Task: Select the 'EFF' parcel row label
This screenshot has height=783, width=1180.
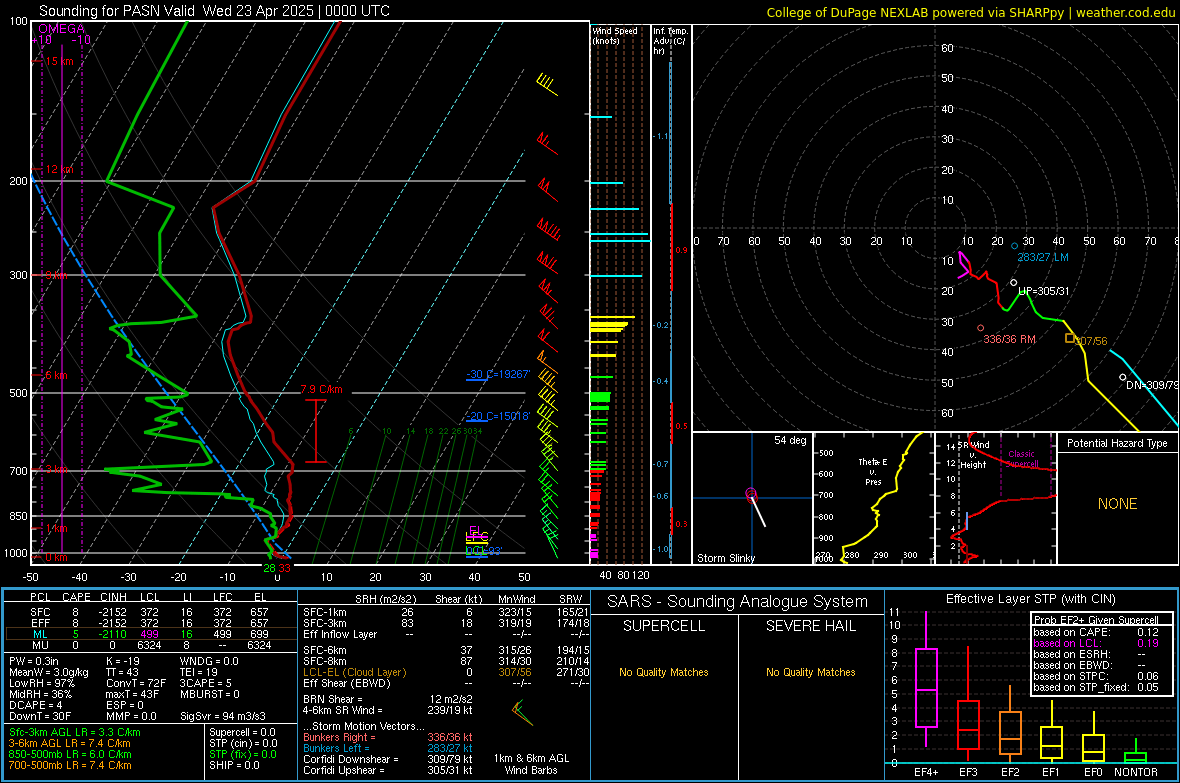Action: point(41,623)
